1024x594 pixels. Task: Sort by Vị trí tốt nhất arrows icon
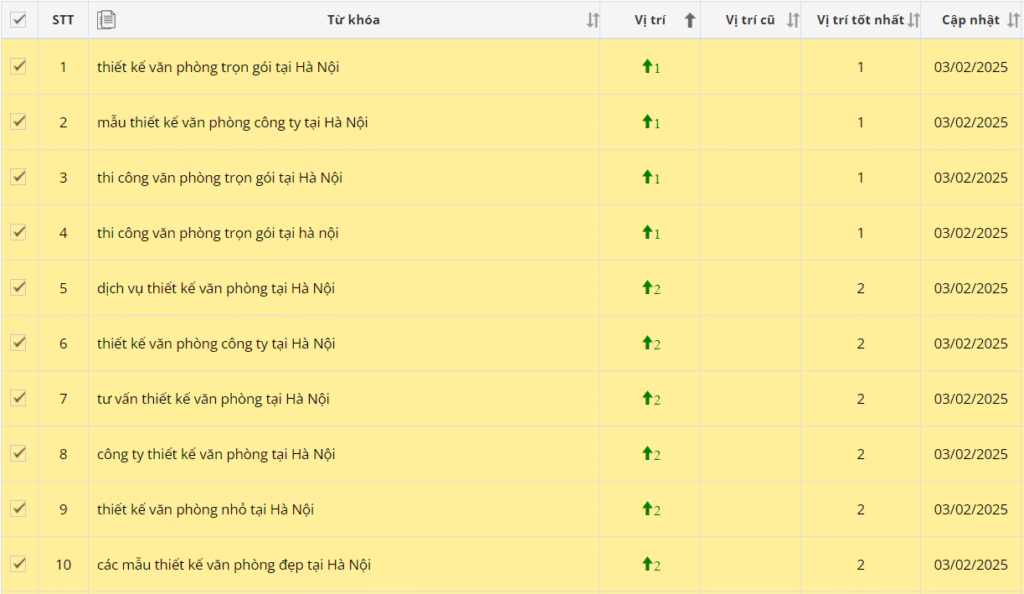(x=912, y=20)
